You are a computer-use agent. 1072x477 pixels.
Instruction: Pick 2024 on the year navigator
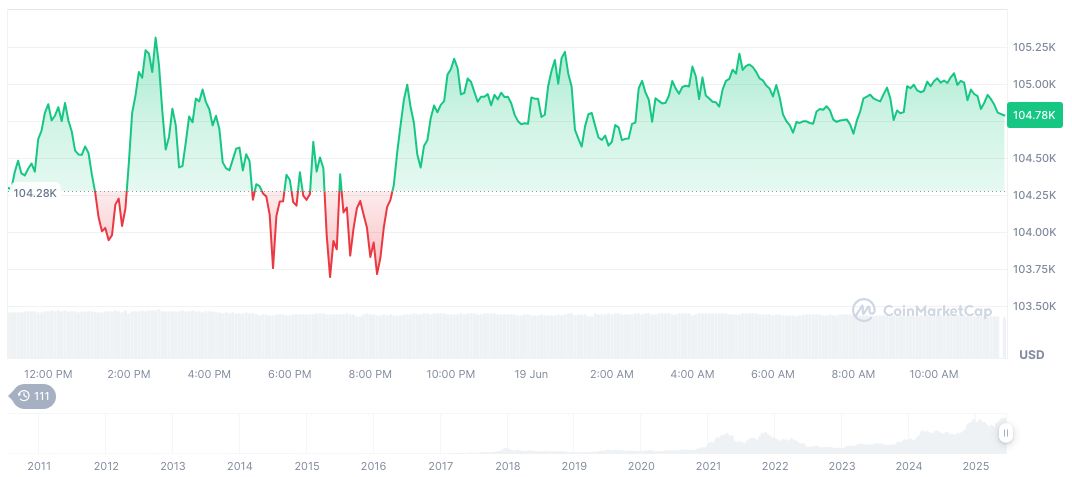[x=909, y=466]
